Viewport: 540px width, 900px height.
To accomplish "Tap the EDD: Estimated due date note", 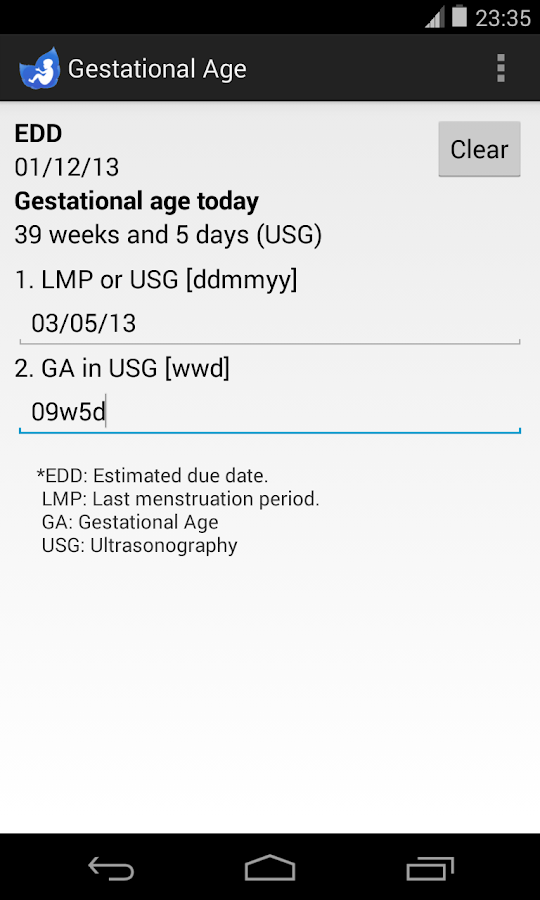I will click(x=153, y=476).
